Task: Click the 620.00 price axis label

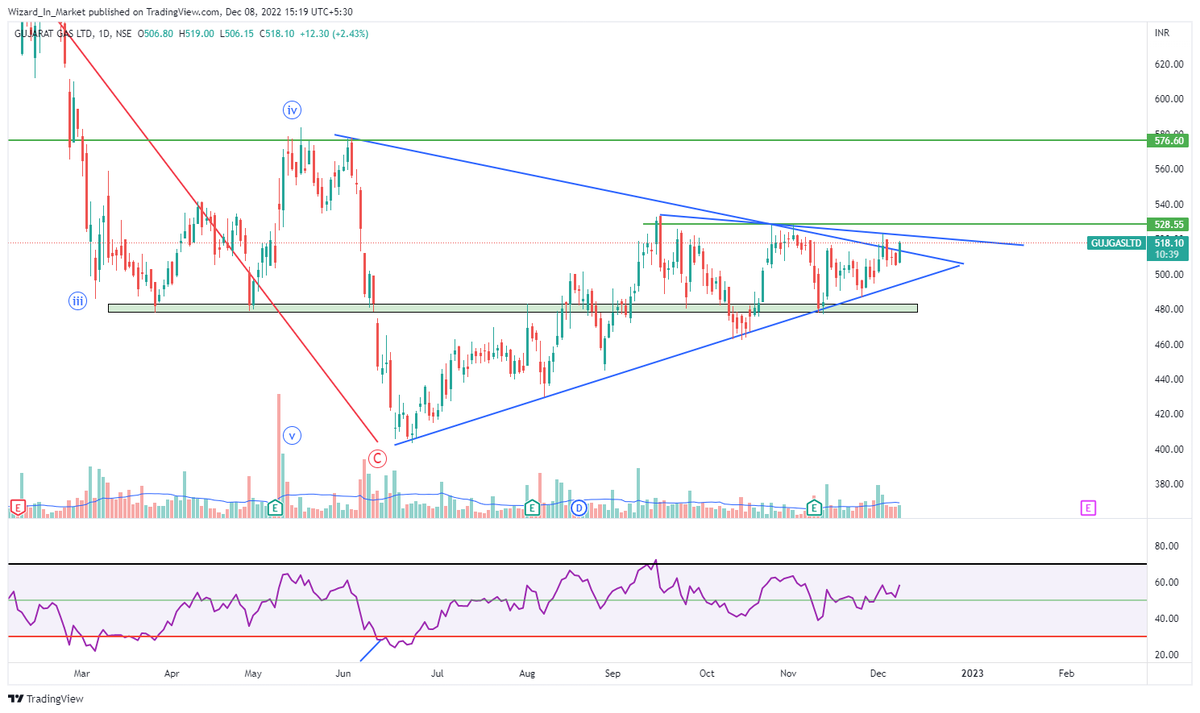Action: point(1170,64)
